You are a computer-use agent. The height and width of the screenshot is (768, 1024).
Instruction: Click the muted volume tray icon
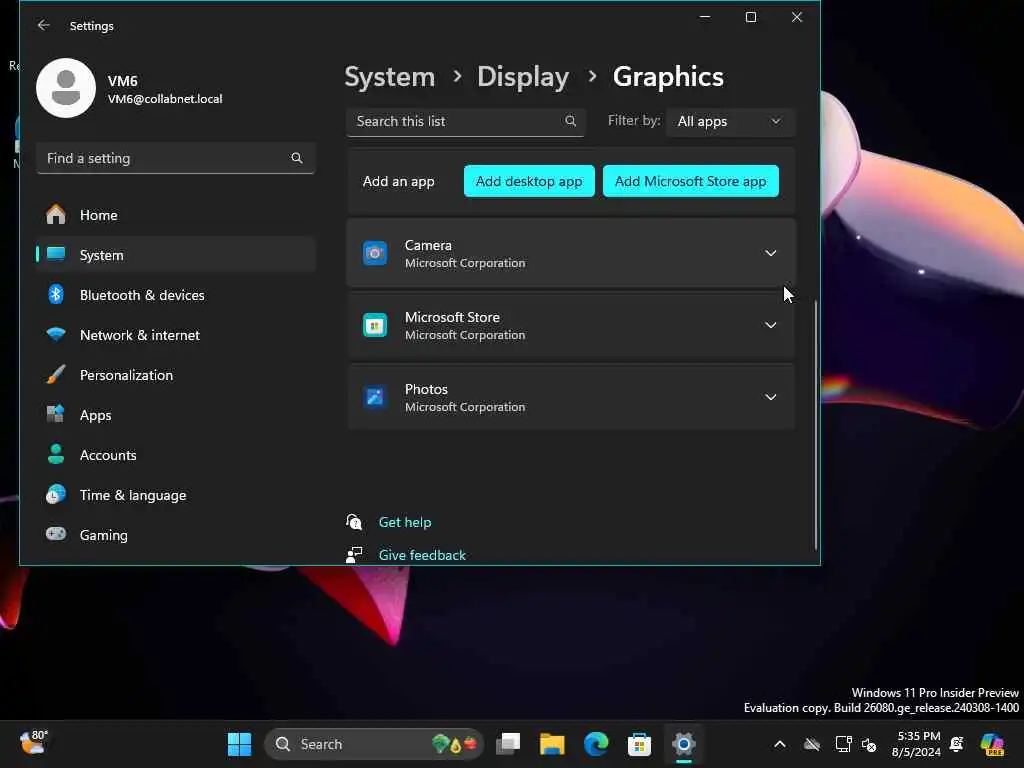869,744
